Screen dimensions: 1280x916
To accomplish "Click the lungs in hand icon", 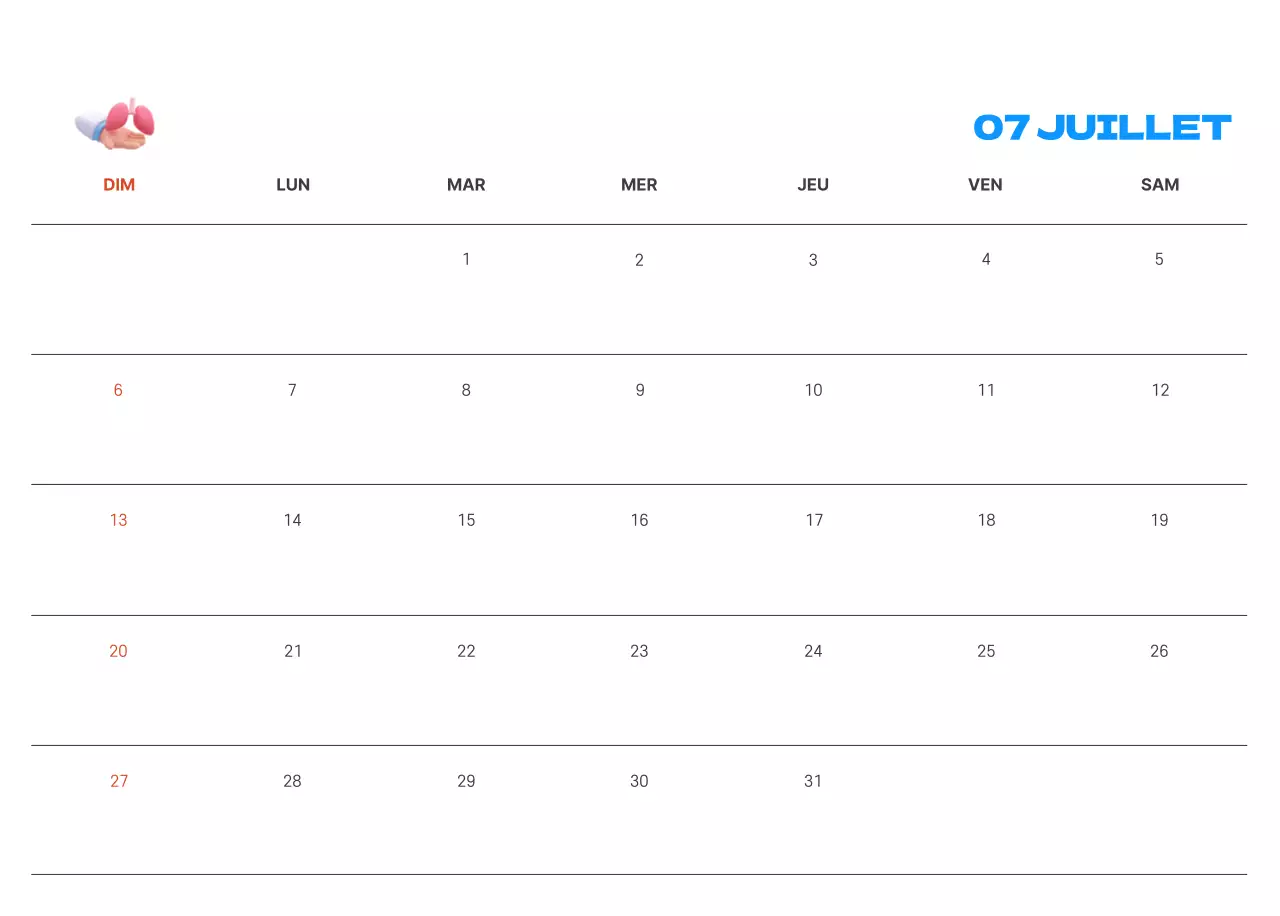I will (116, 125).
